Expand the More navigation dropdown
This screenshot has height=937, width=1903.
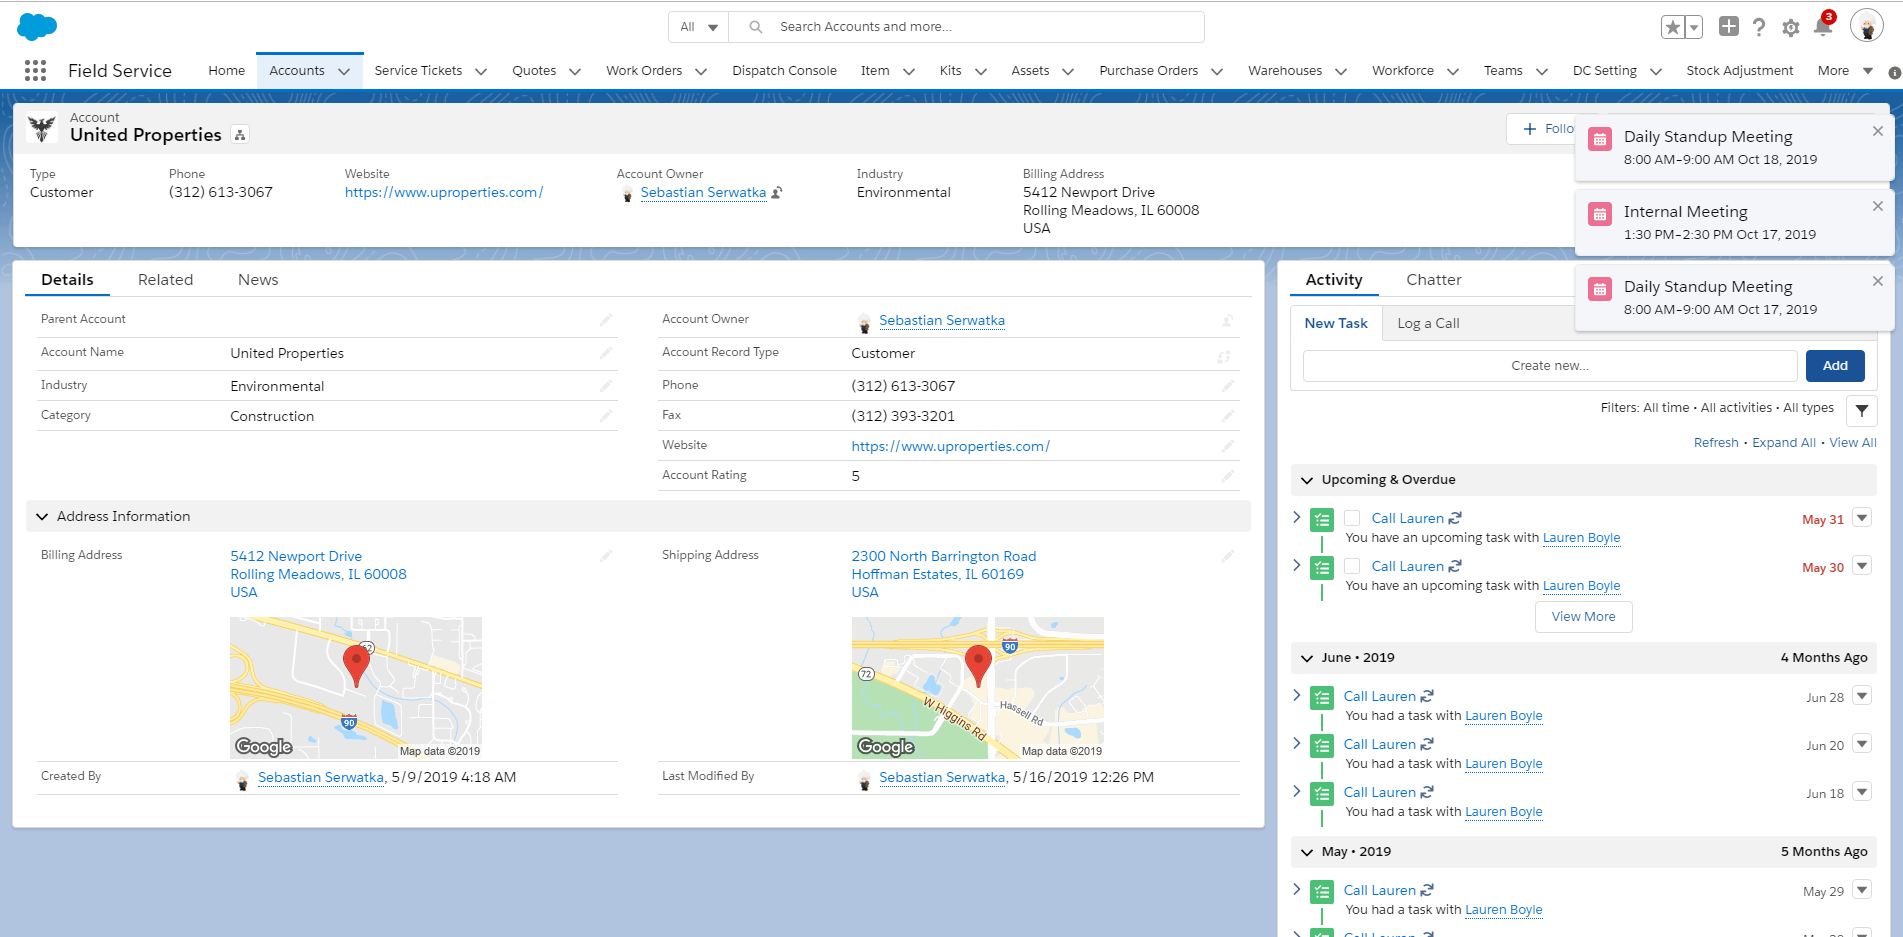[x=1845, y=71]
